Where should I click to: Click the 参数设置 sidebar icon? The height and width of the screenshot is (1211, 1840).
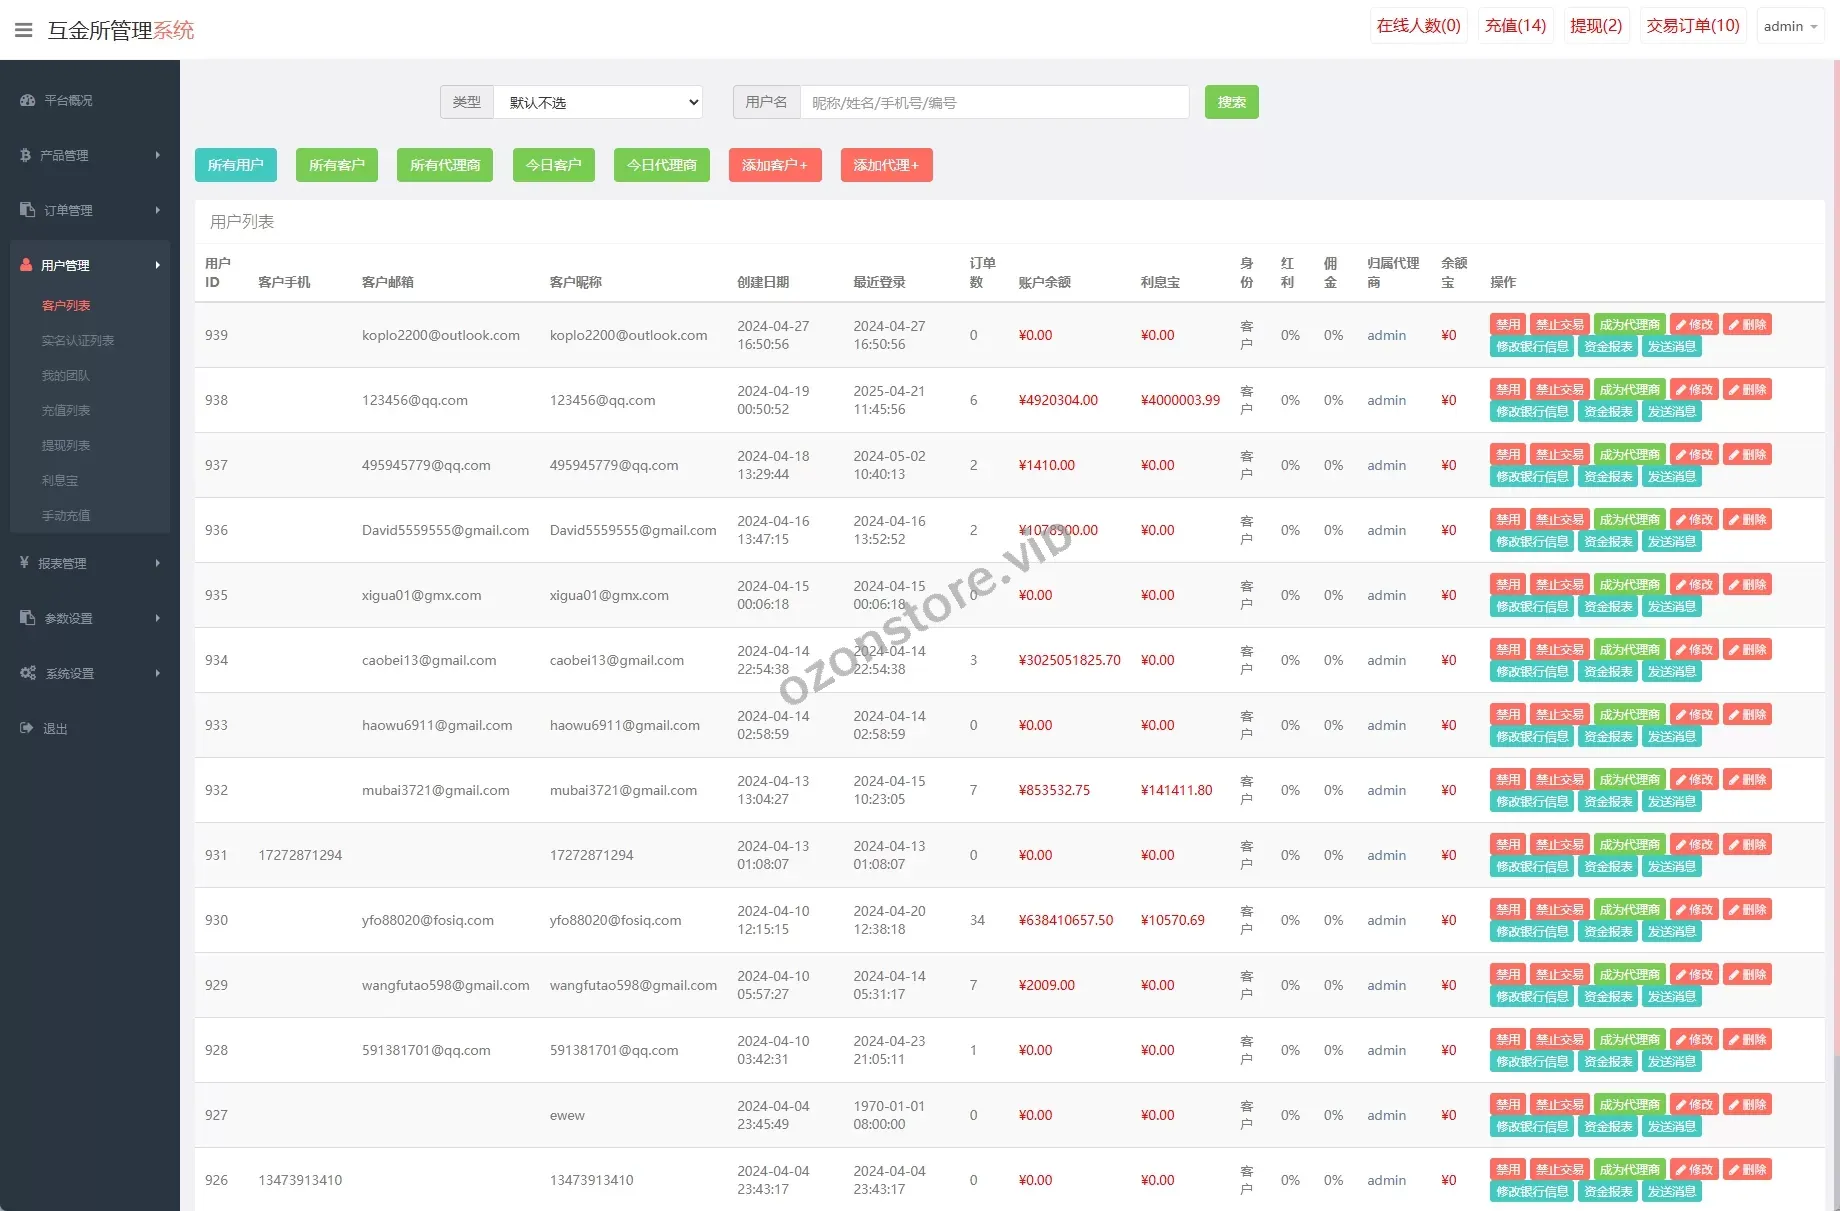[x=27, y=618]
